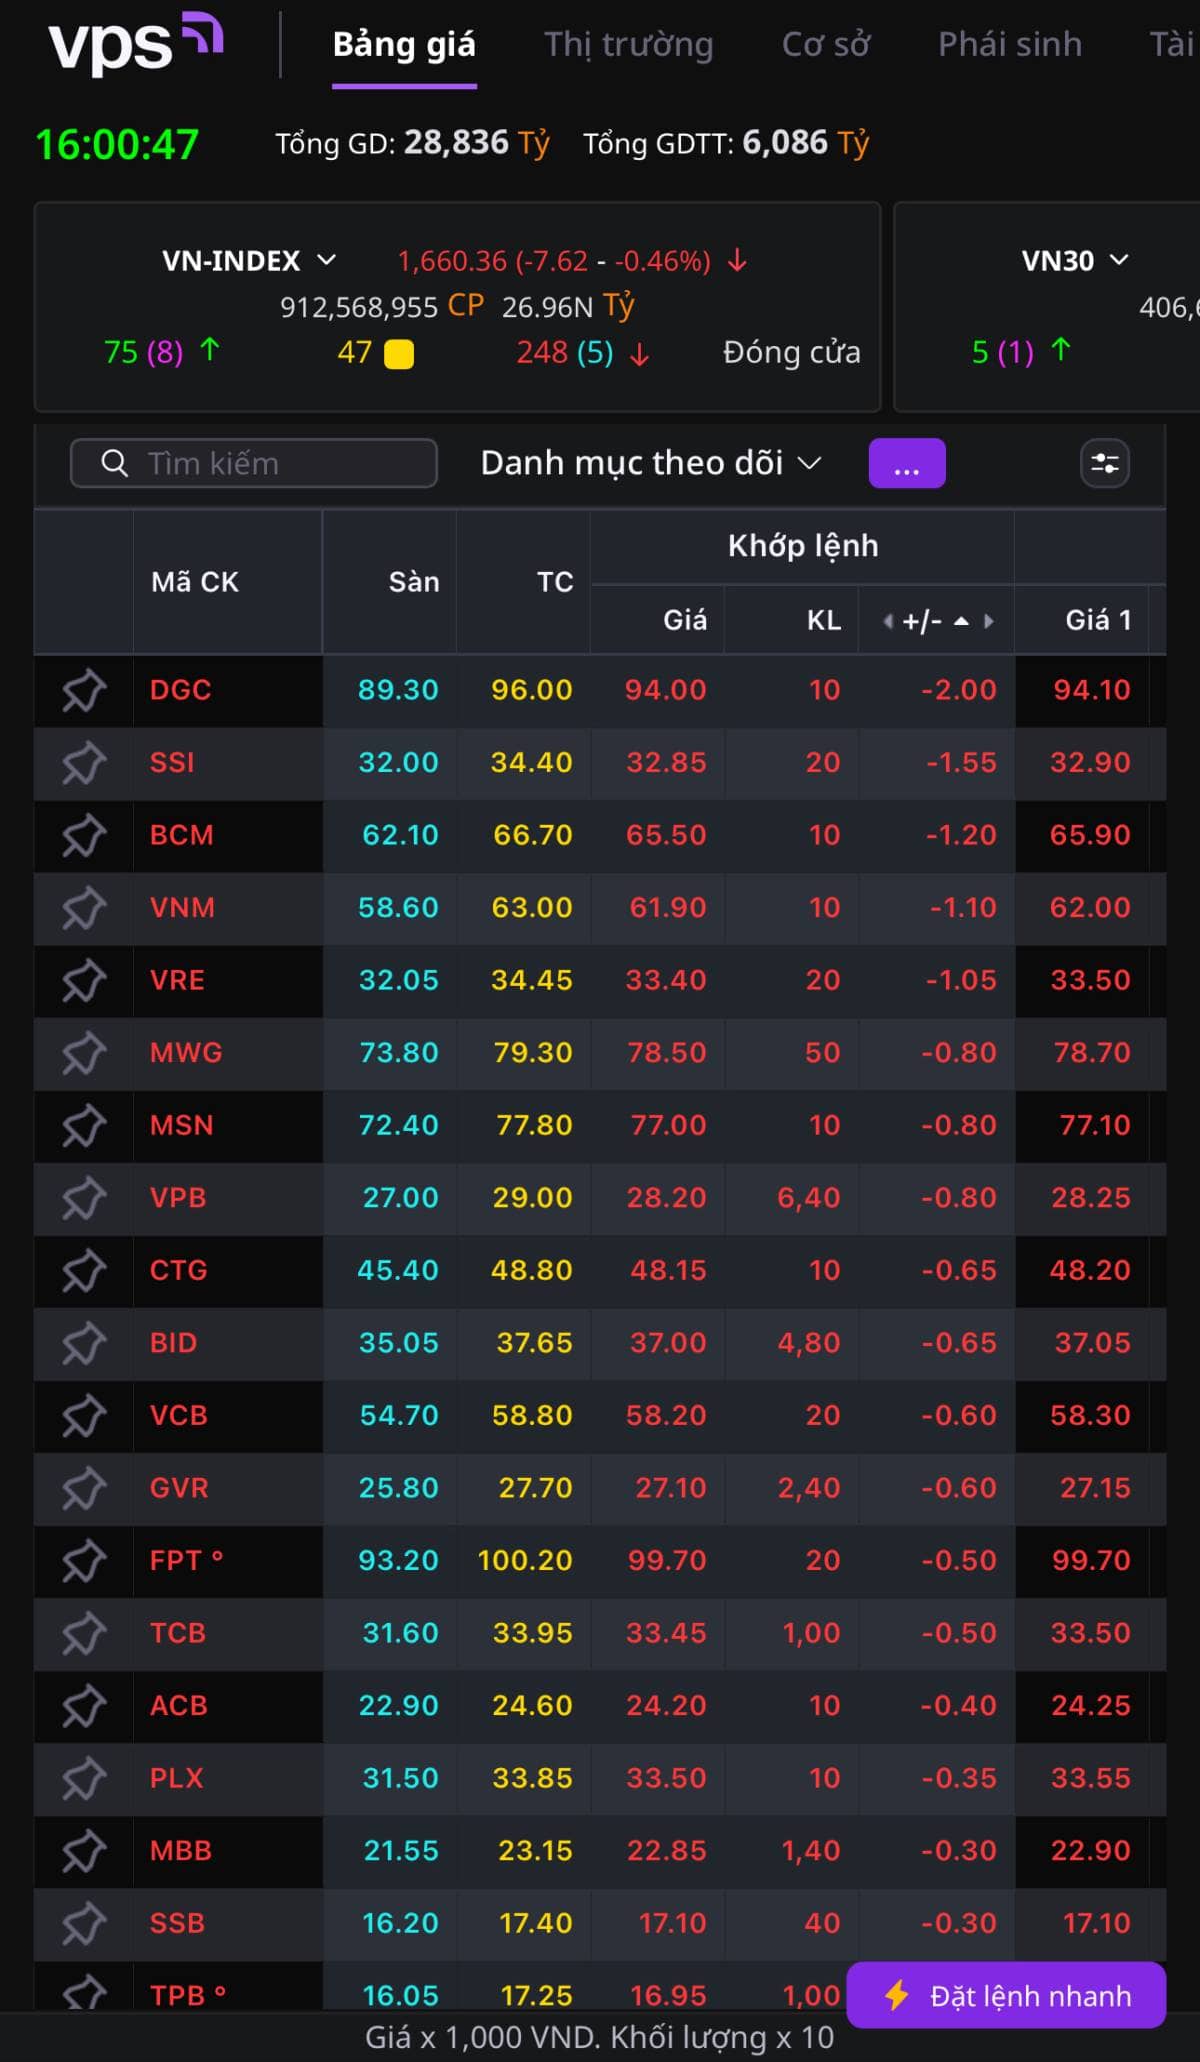
Task: Pin the DGC stock row
Action: (x=84, y=690)
